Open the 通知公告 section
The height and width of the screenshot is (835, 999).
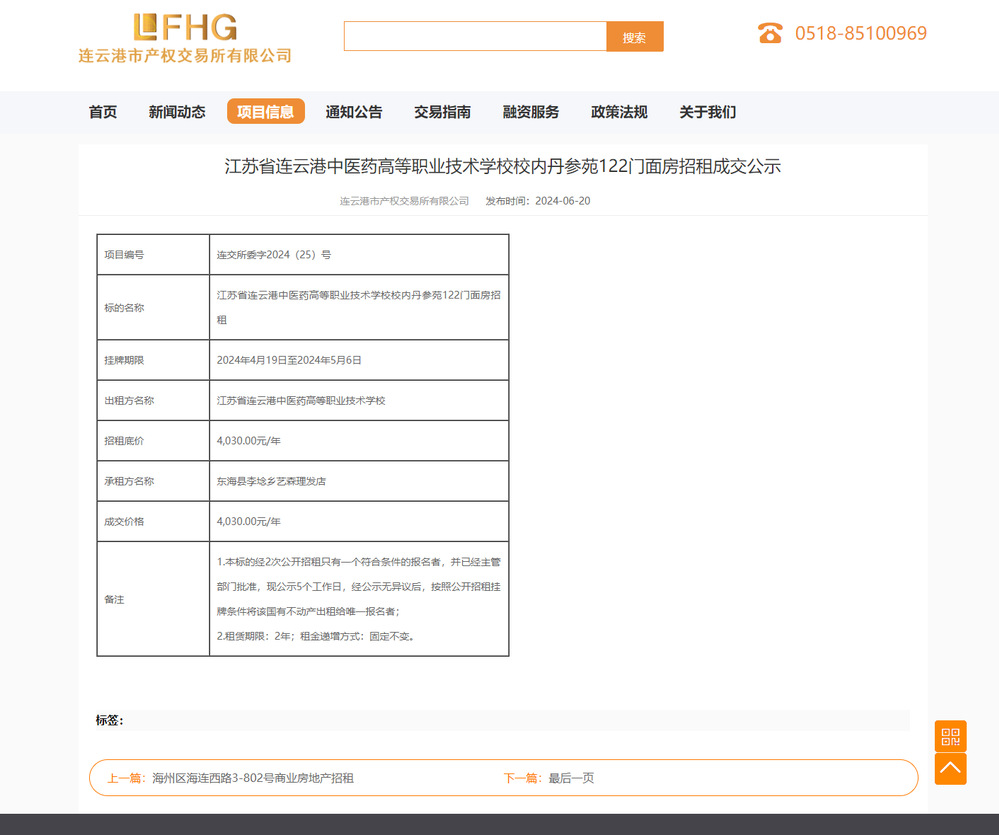point(354,112)
